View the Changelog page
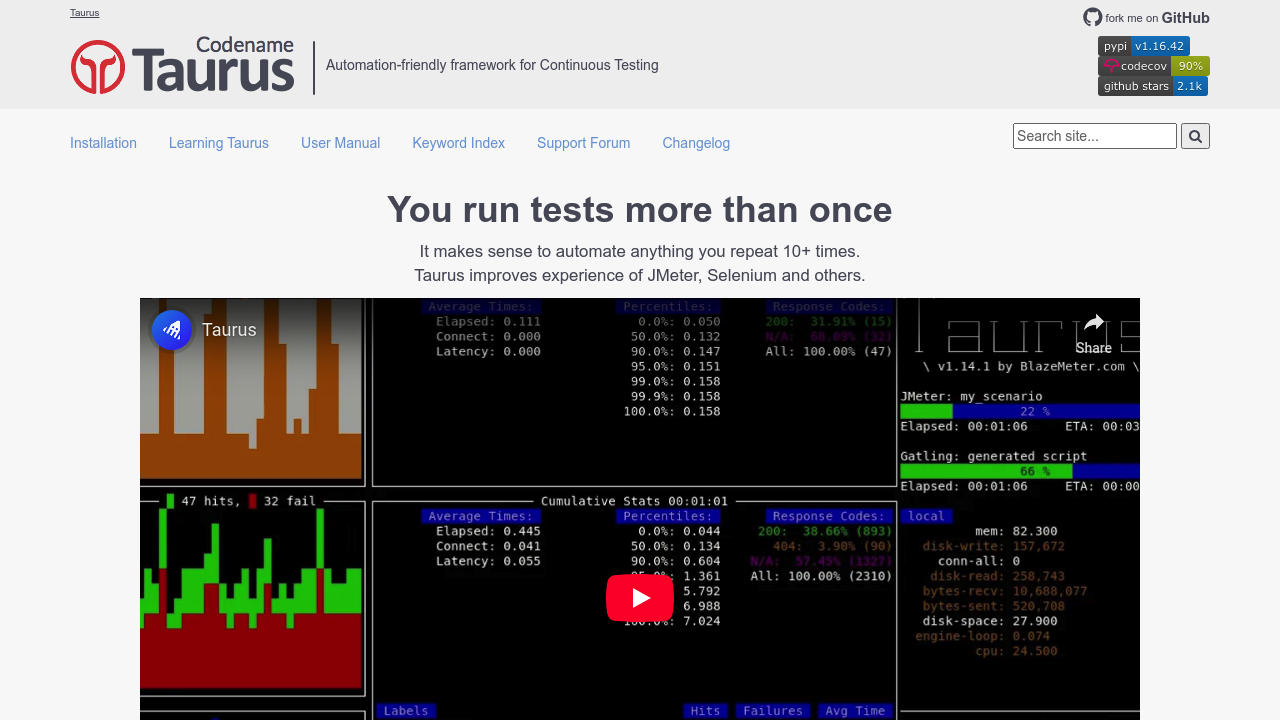Viewport: 1280px width, 720px height. [696, 143]
